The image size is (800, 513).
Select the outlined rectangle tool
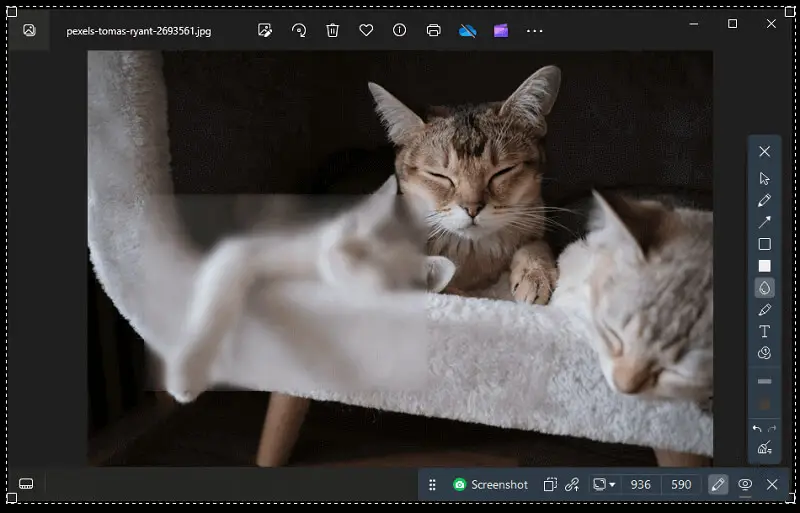pos(764,244)
